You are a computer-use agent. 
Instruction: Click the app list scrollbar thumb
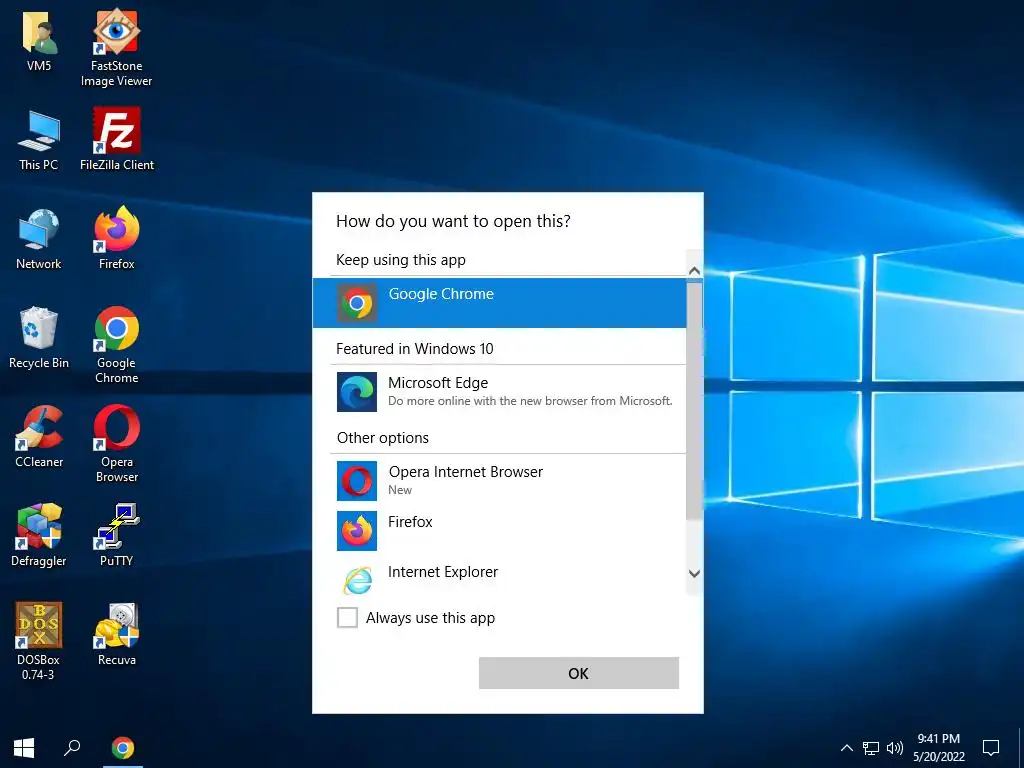[694, 400]
